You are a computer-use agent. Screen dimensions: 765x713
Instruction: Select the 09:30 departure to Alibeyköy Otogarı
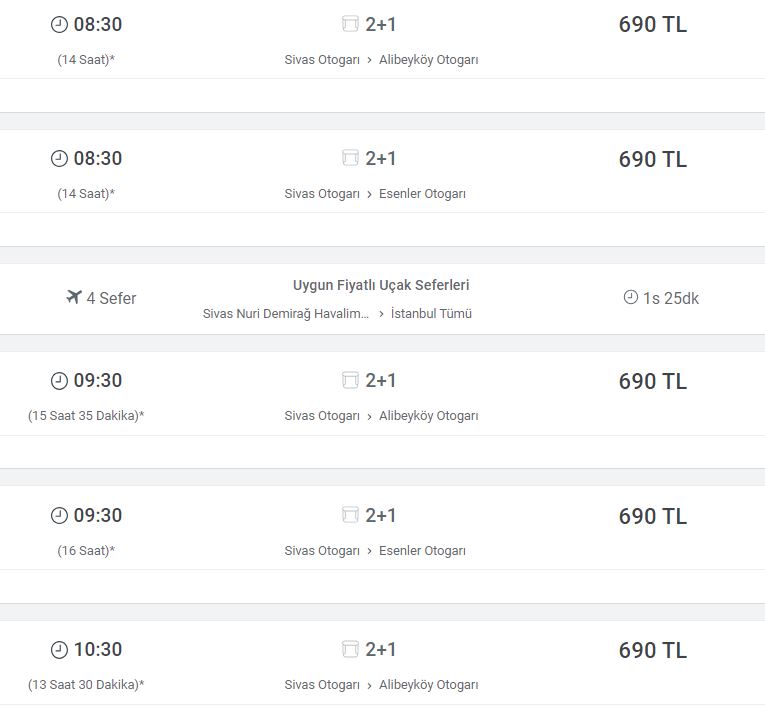[x=98, y=381]
